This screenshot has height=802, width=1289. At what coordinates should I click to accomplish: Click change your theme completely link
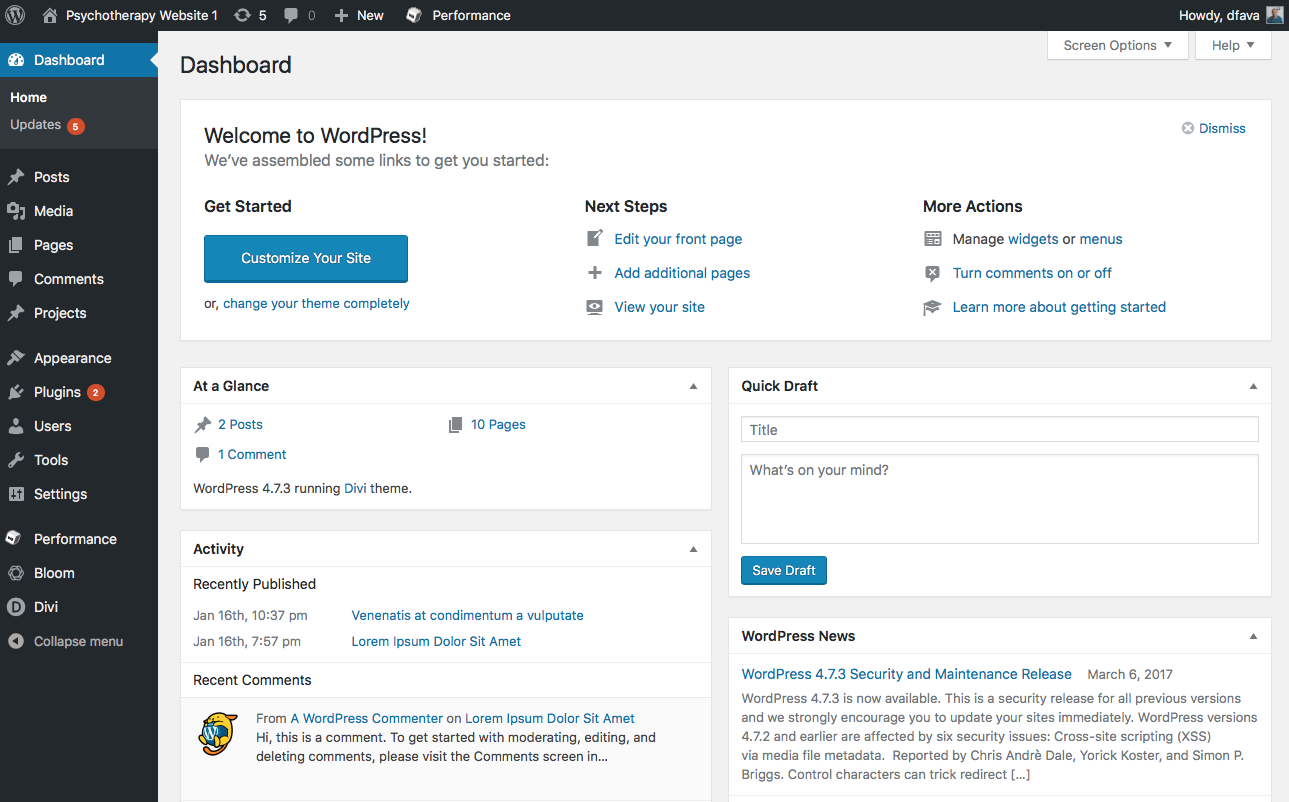[x=316, y=303]
